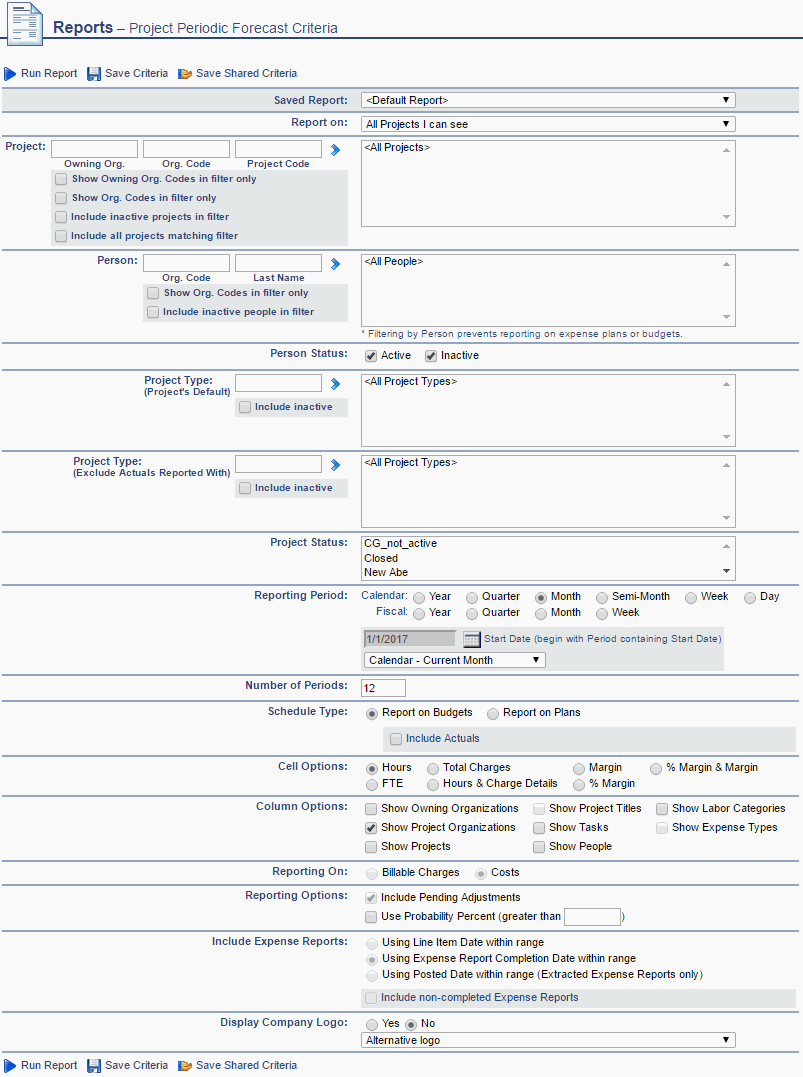Image resolution: width=803 pixels, height=1077 pixels.
Task: Select Yes for Display Company Logo
Action: click(x=372, y=1025)
